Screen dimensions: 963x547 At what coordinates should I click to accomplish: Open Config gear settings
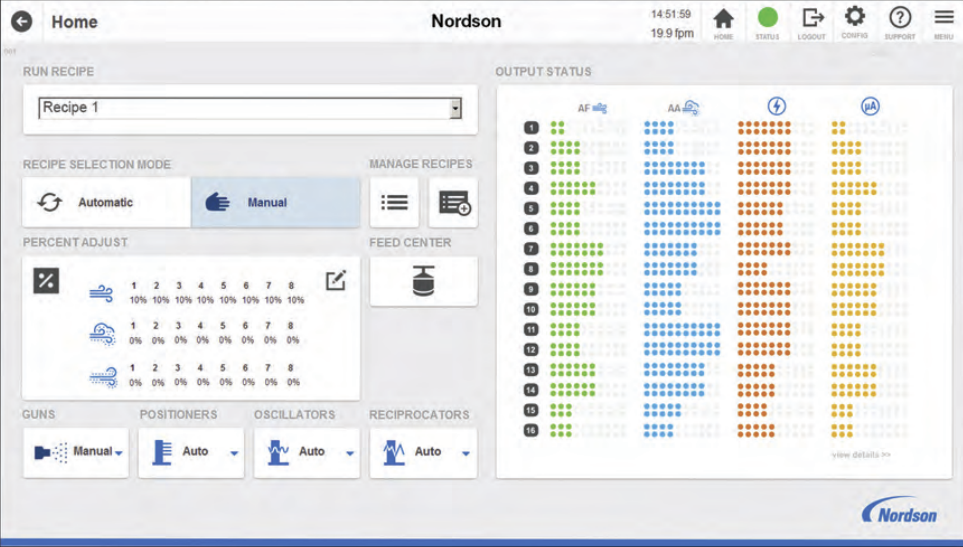pos(854,16)
